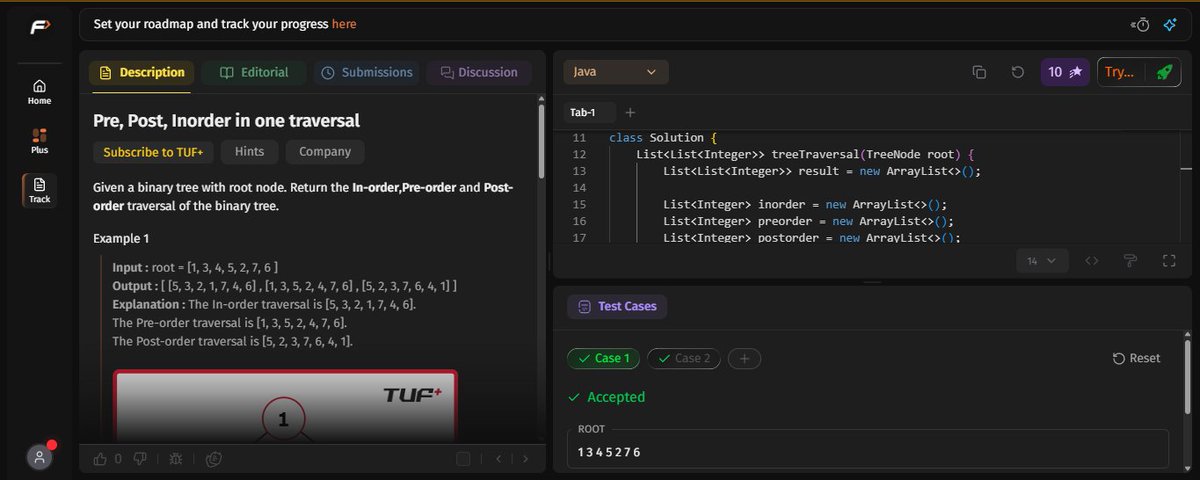Click Subscribe to TUF+ button

(153, 152)
